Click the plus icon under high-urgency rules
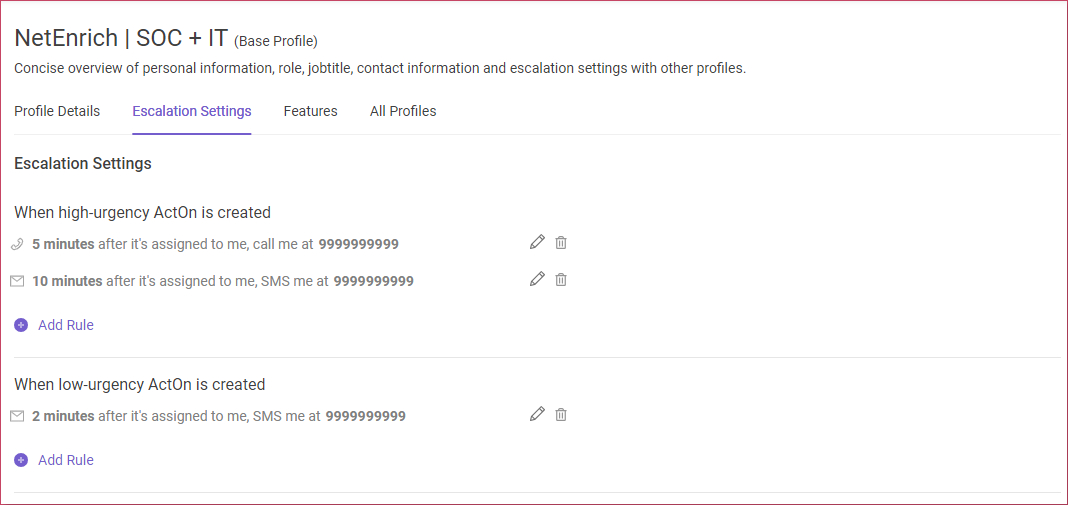 pyautogui.click(x=21, y=325)
